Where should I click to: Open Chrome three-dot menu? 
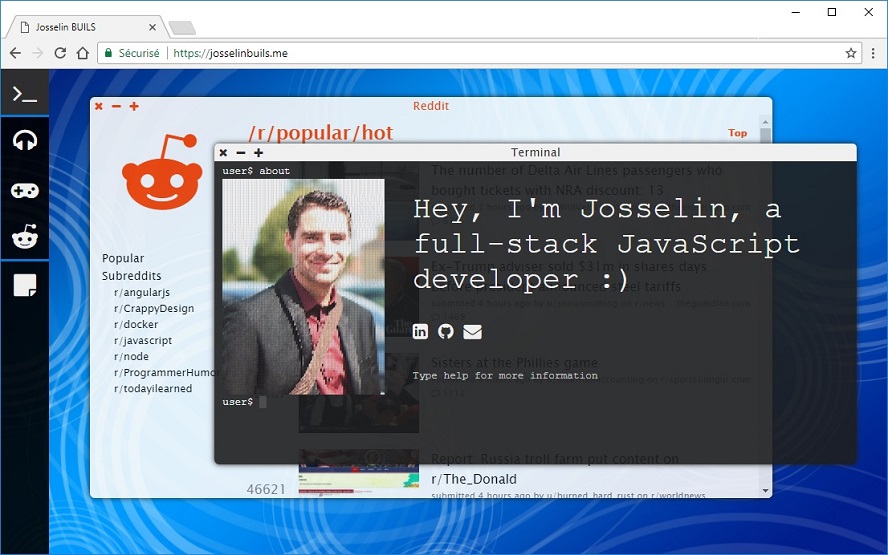873,53
